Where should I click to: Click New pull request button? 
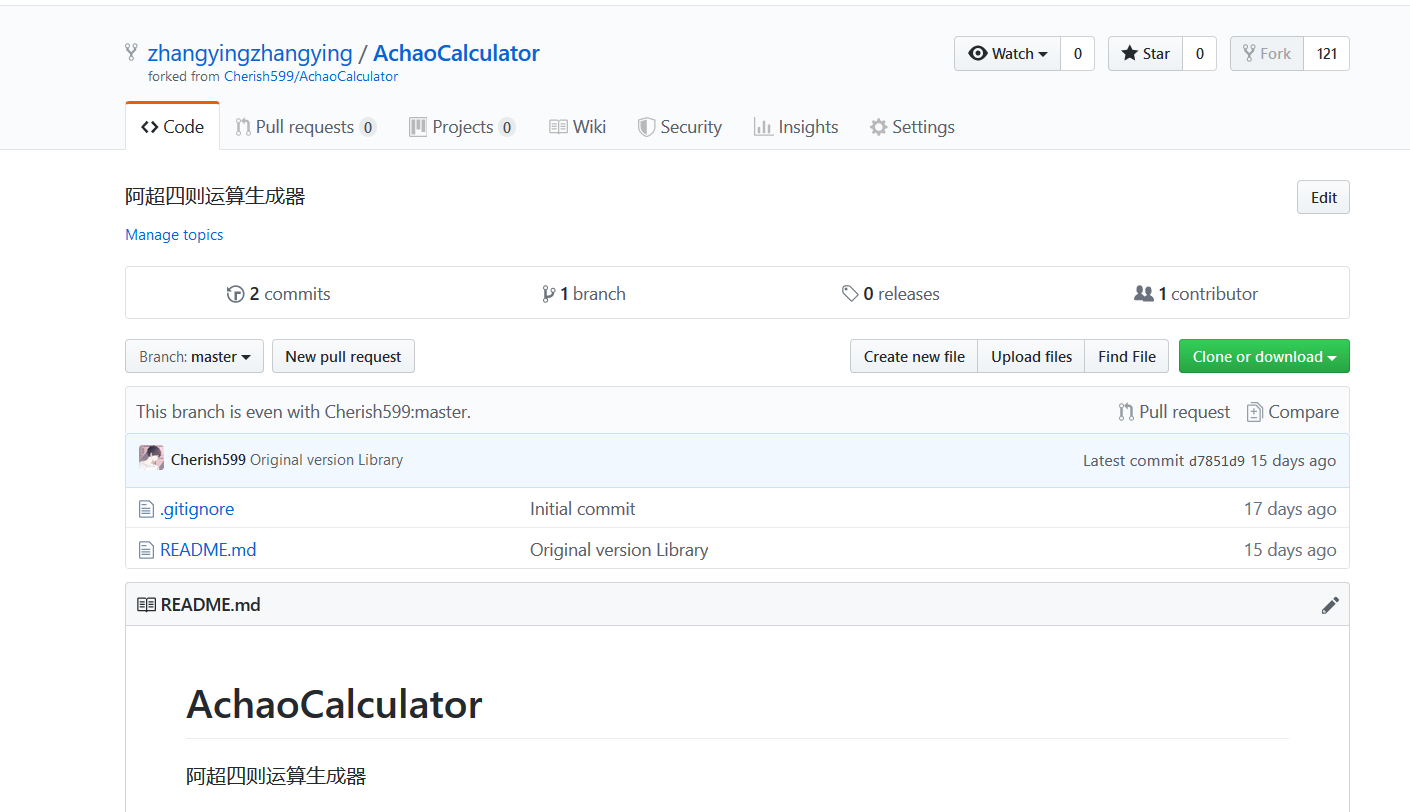(343, 356)
